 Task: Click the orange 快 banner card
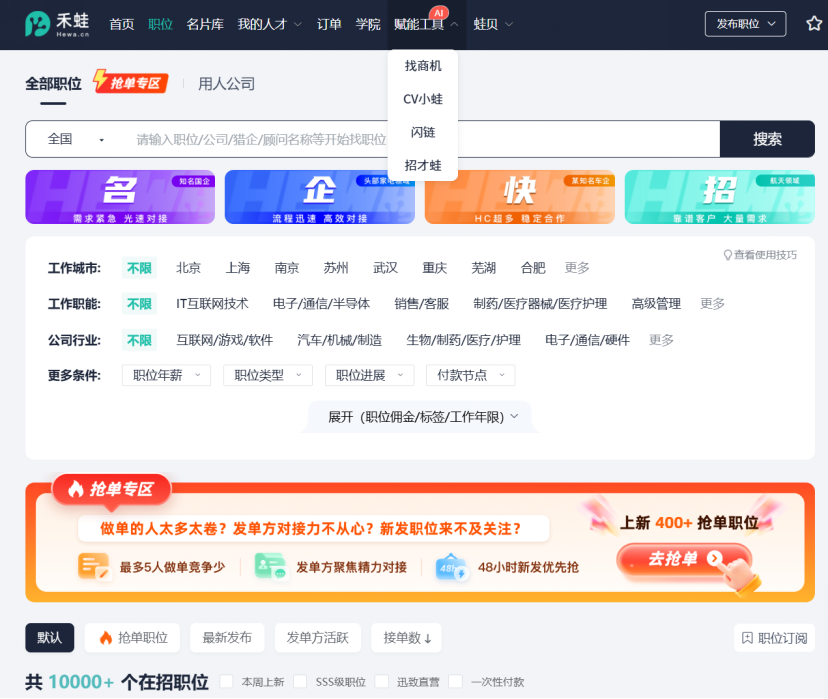[520, 197]
